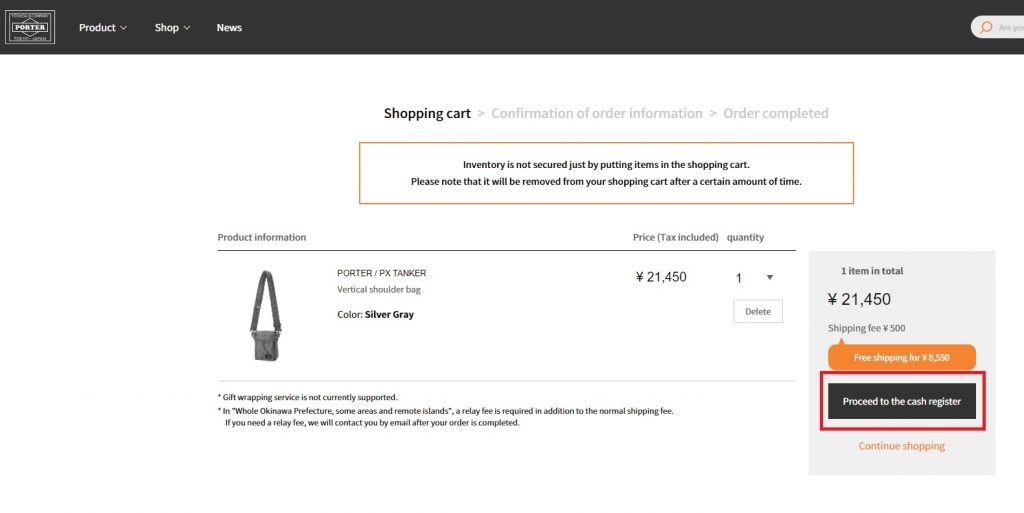Click Confirmation of order information step
Viewport: 1024px width, 513px height.
click(x=597, y=114)
